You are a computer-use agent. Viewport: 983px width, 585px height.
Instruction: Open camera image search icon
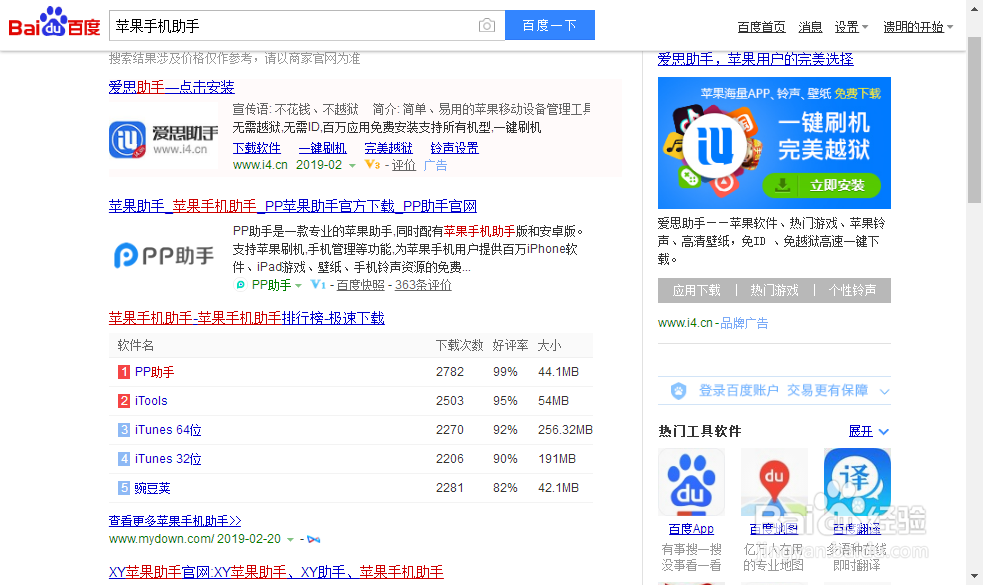(486, 26)
